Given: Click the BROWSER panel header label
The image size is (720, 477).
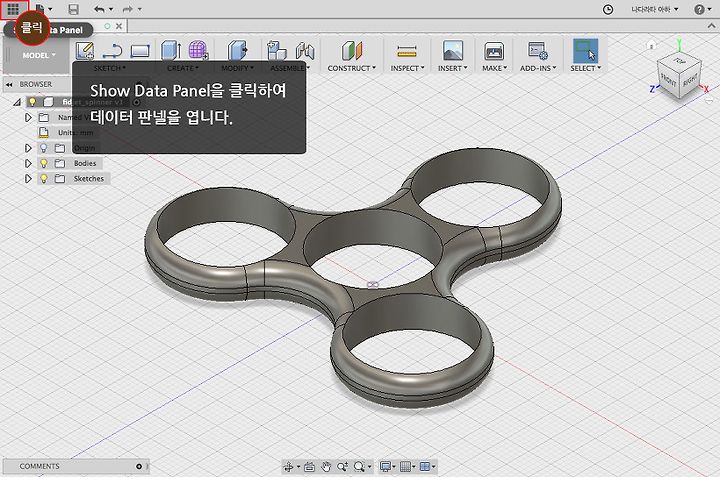Looking at the screenshot, I should [x=36, y=84].
